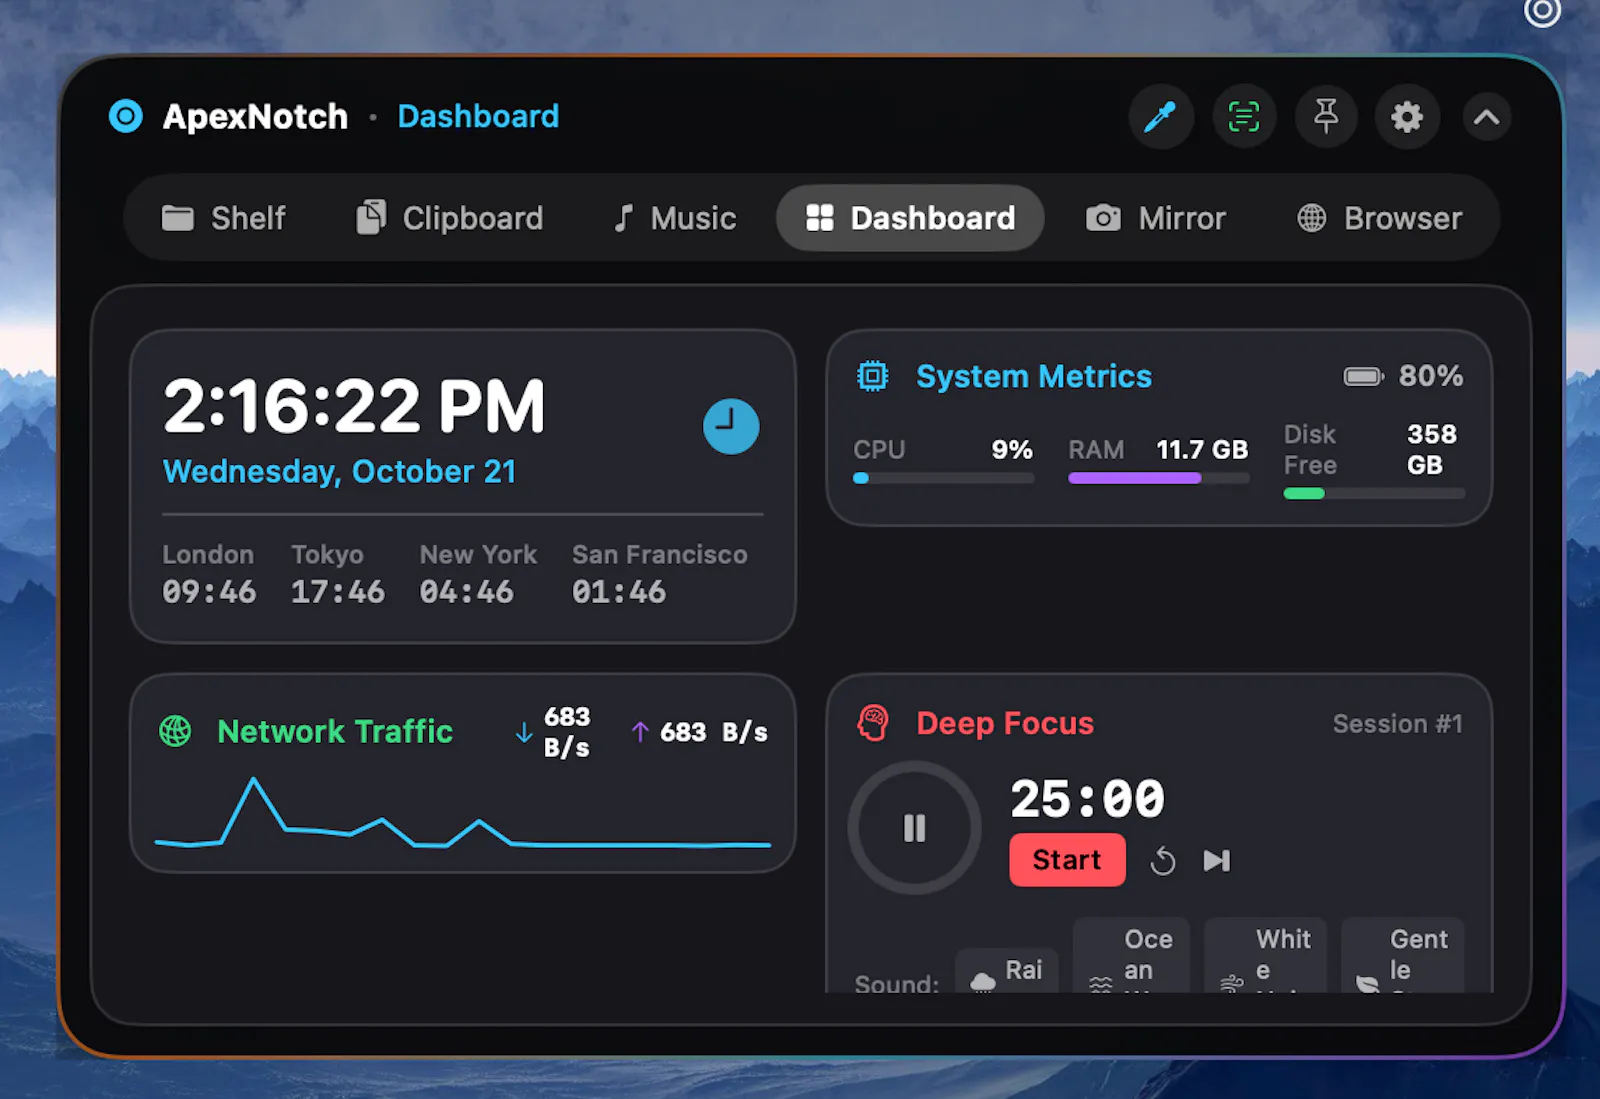Screen dimensions: 1600x1099
Task: Click the London world clock
Action: (x=209, y=575)
